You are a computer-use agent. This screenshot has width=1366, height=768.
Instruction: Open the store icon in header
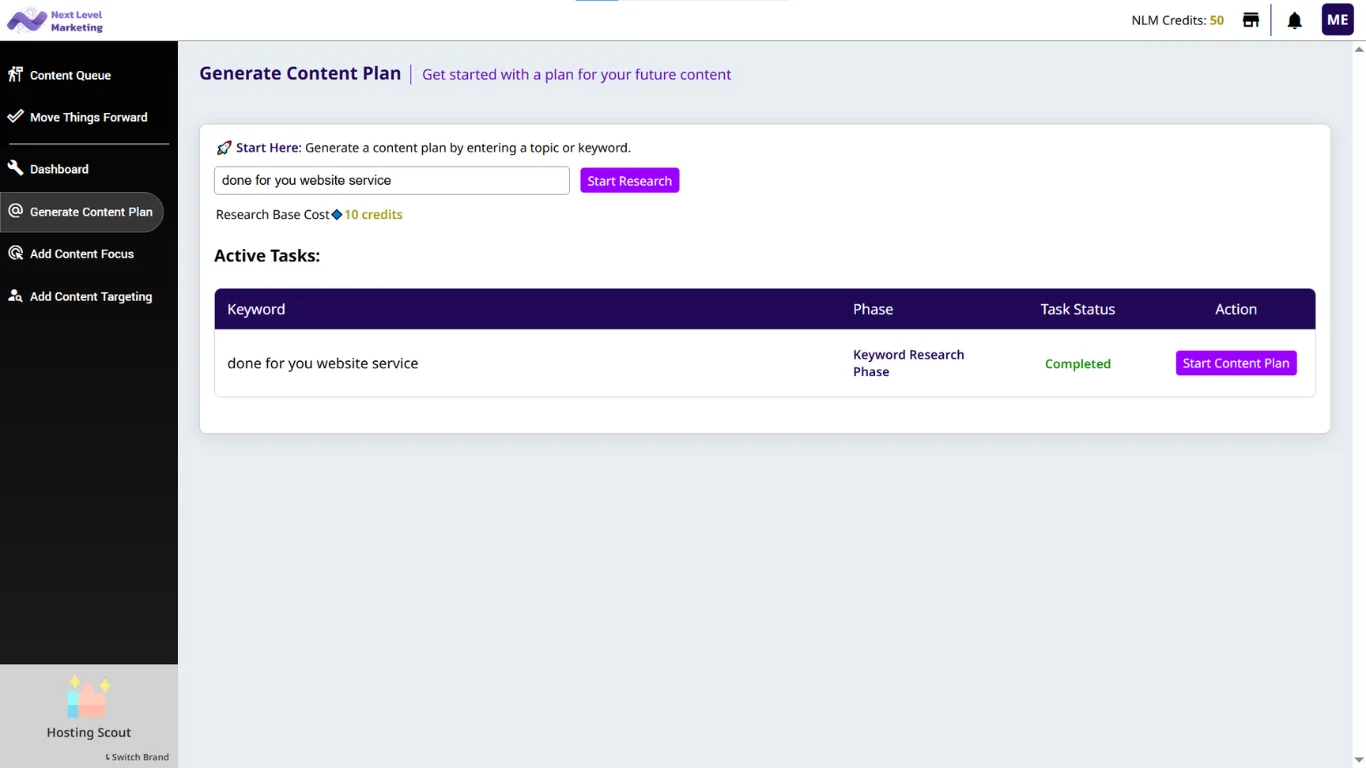tap(1250, 20)
